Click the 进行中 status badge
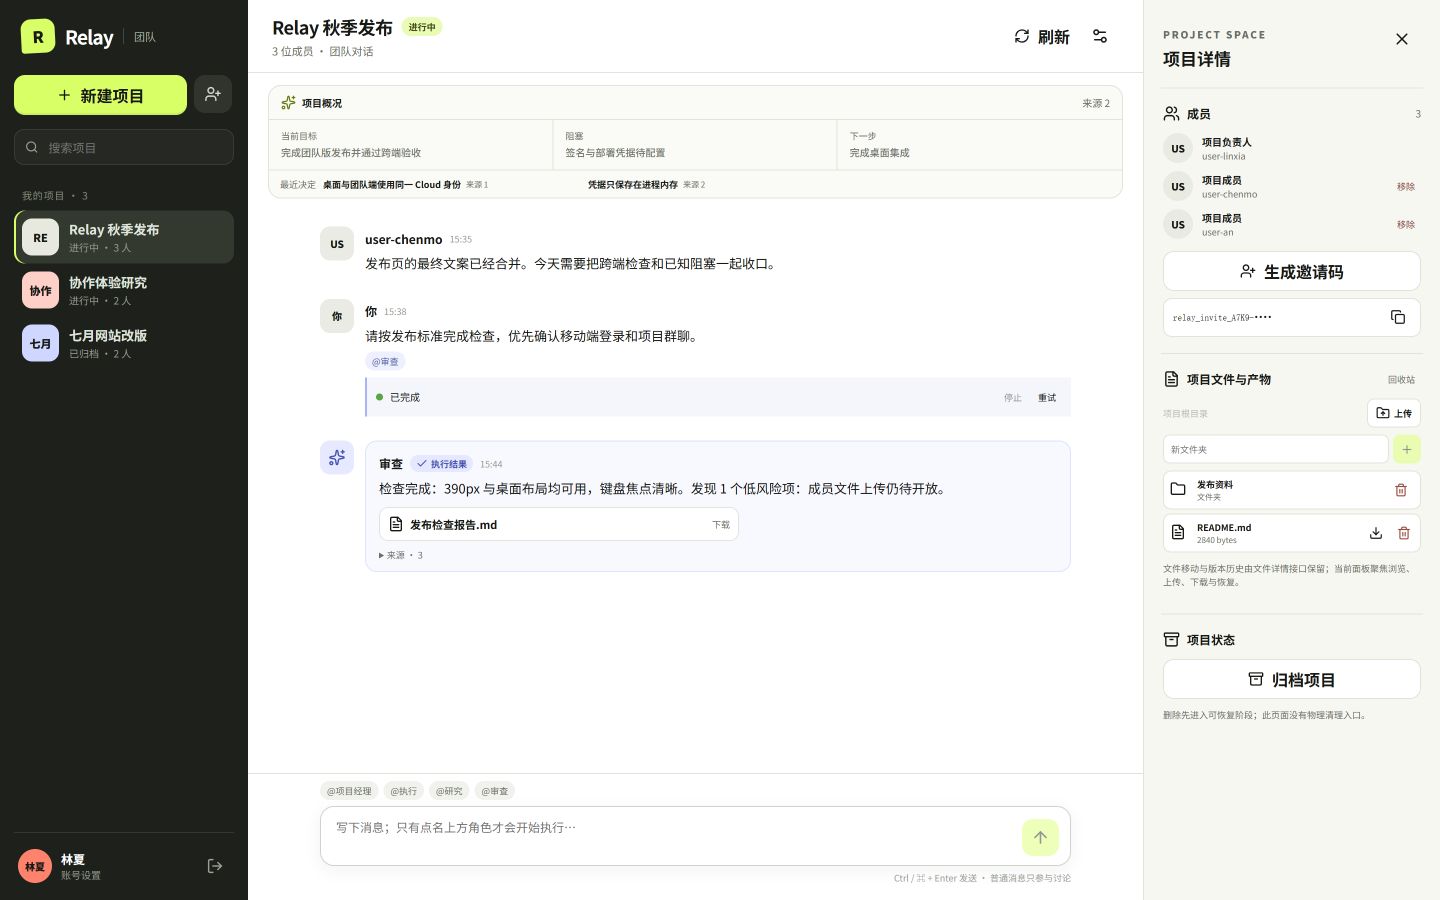The image size is (1440, 900). pos(422,27)
